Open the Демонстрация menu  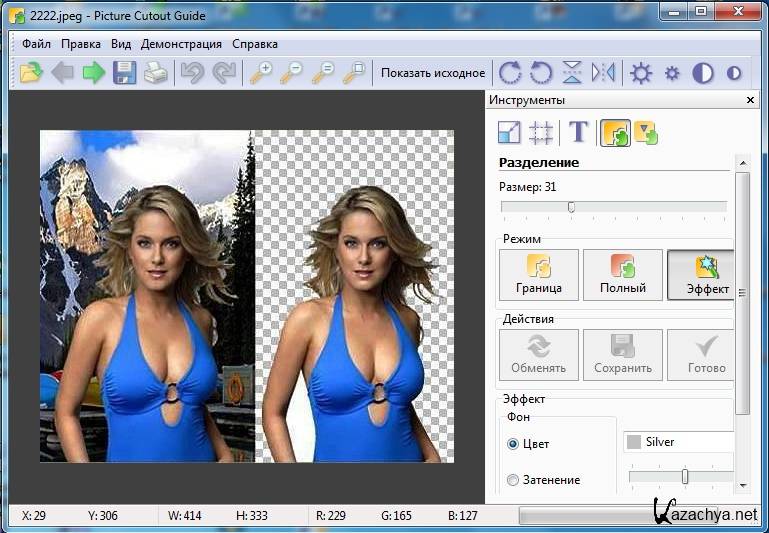pyautogui.click(x=181, y=44)
